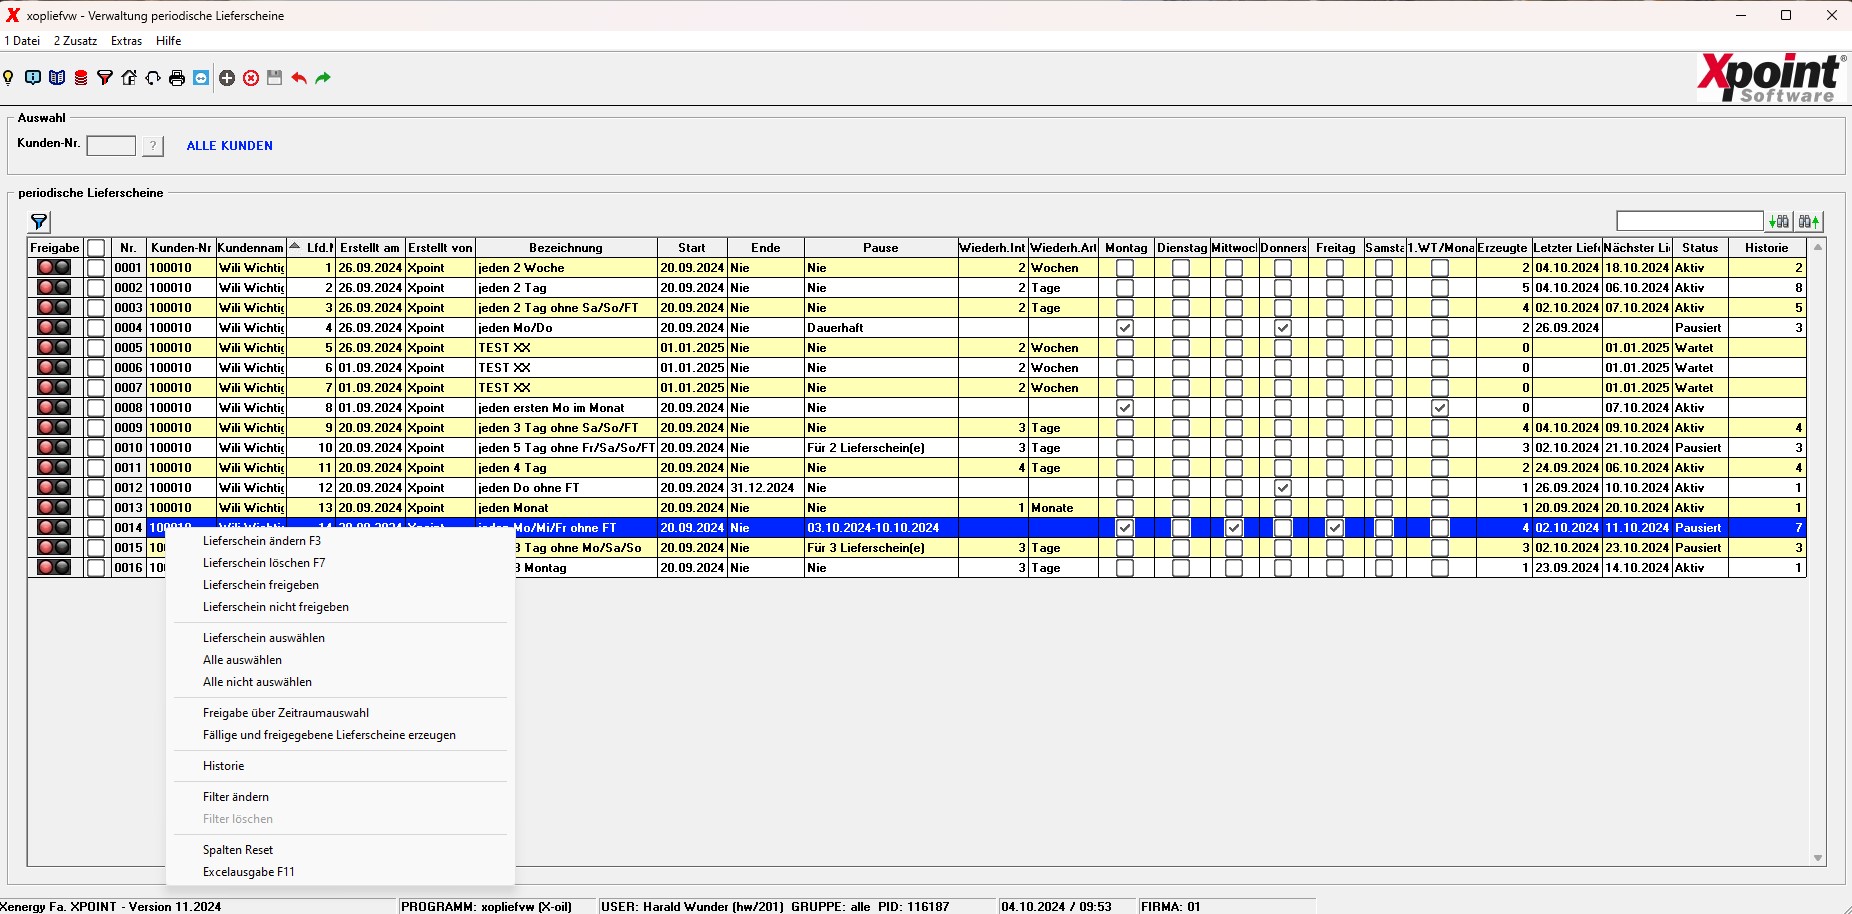Uncheck Montag checkbox for row 0004
The image size is (1852, 914).
click(1125, 328)
